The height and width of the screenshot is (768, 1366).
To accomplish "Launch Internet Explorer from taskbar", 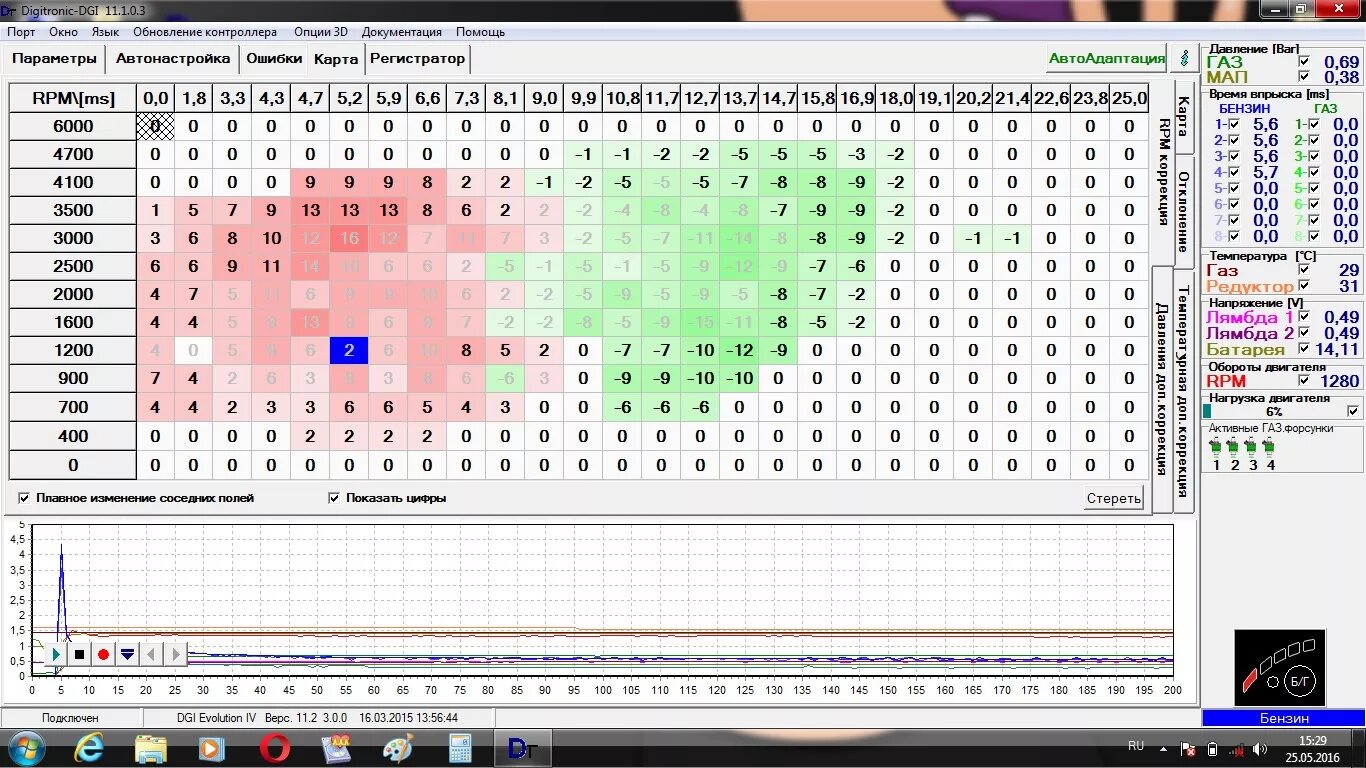I will click(88, 748).
